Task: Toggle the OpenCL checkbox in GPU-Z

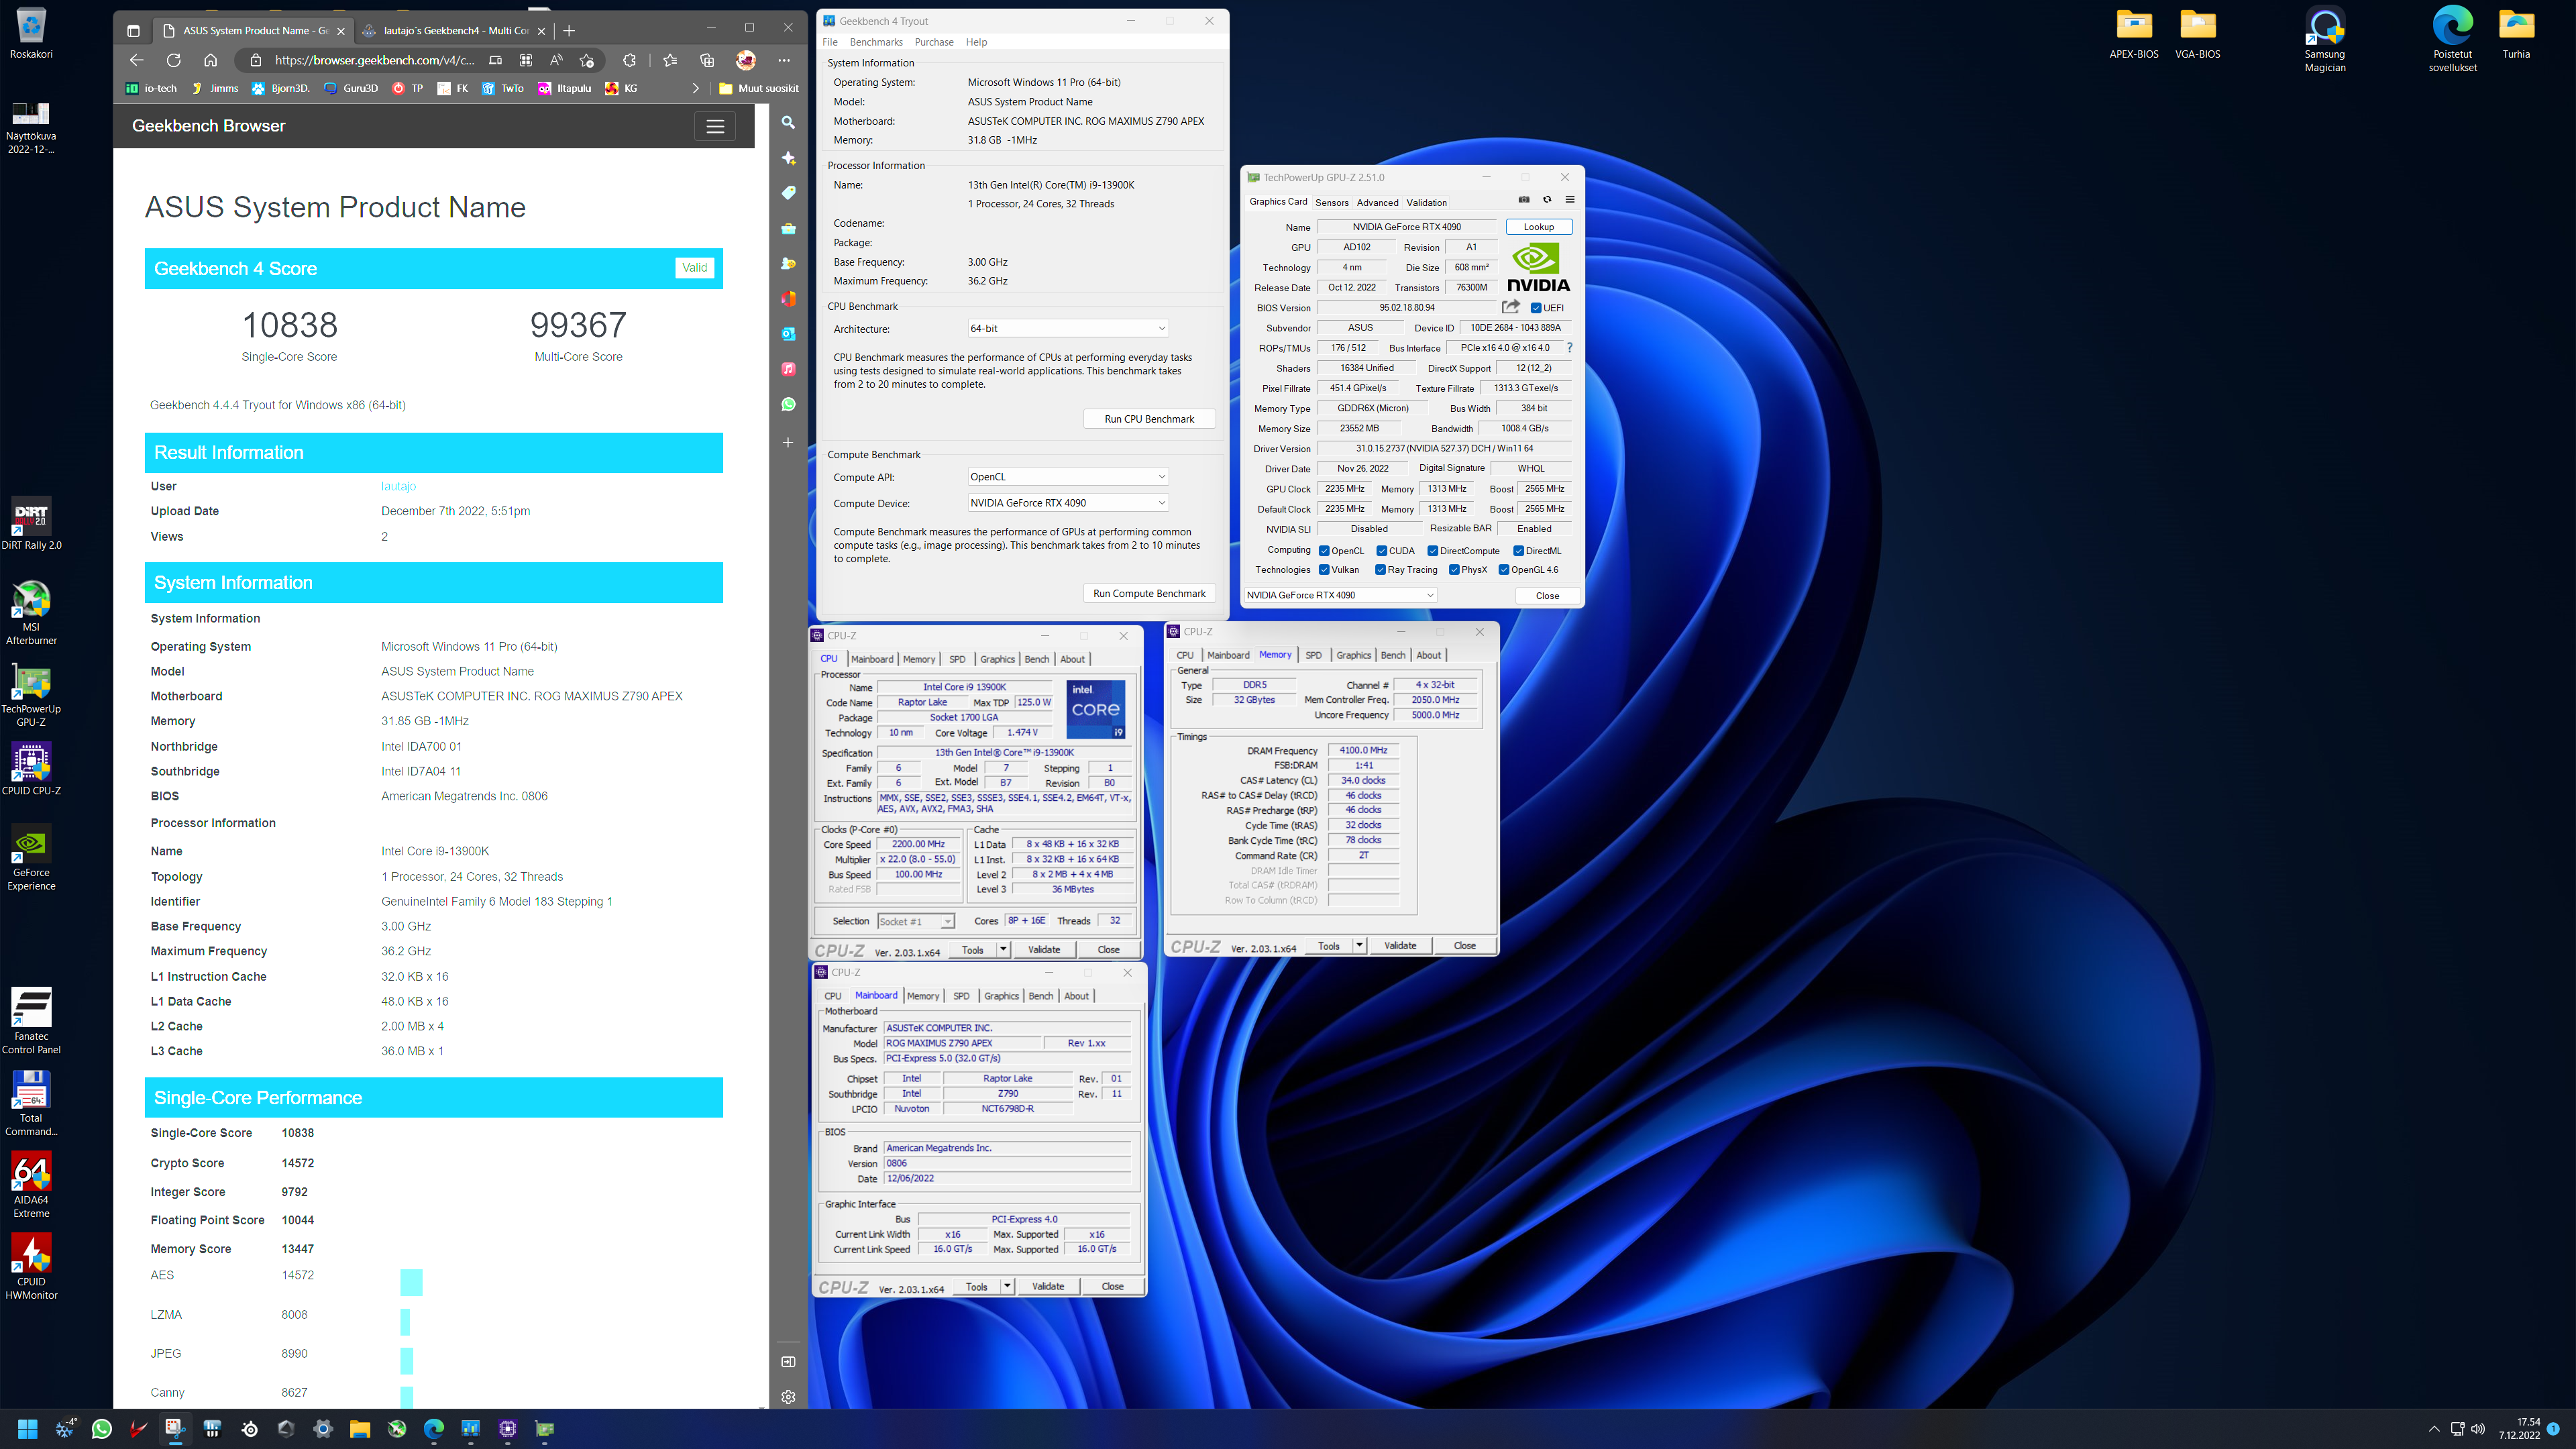Action: (x=1324, y=551)
